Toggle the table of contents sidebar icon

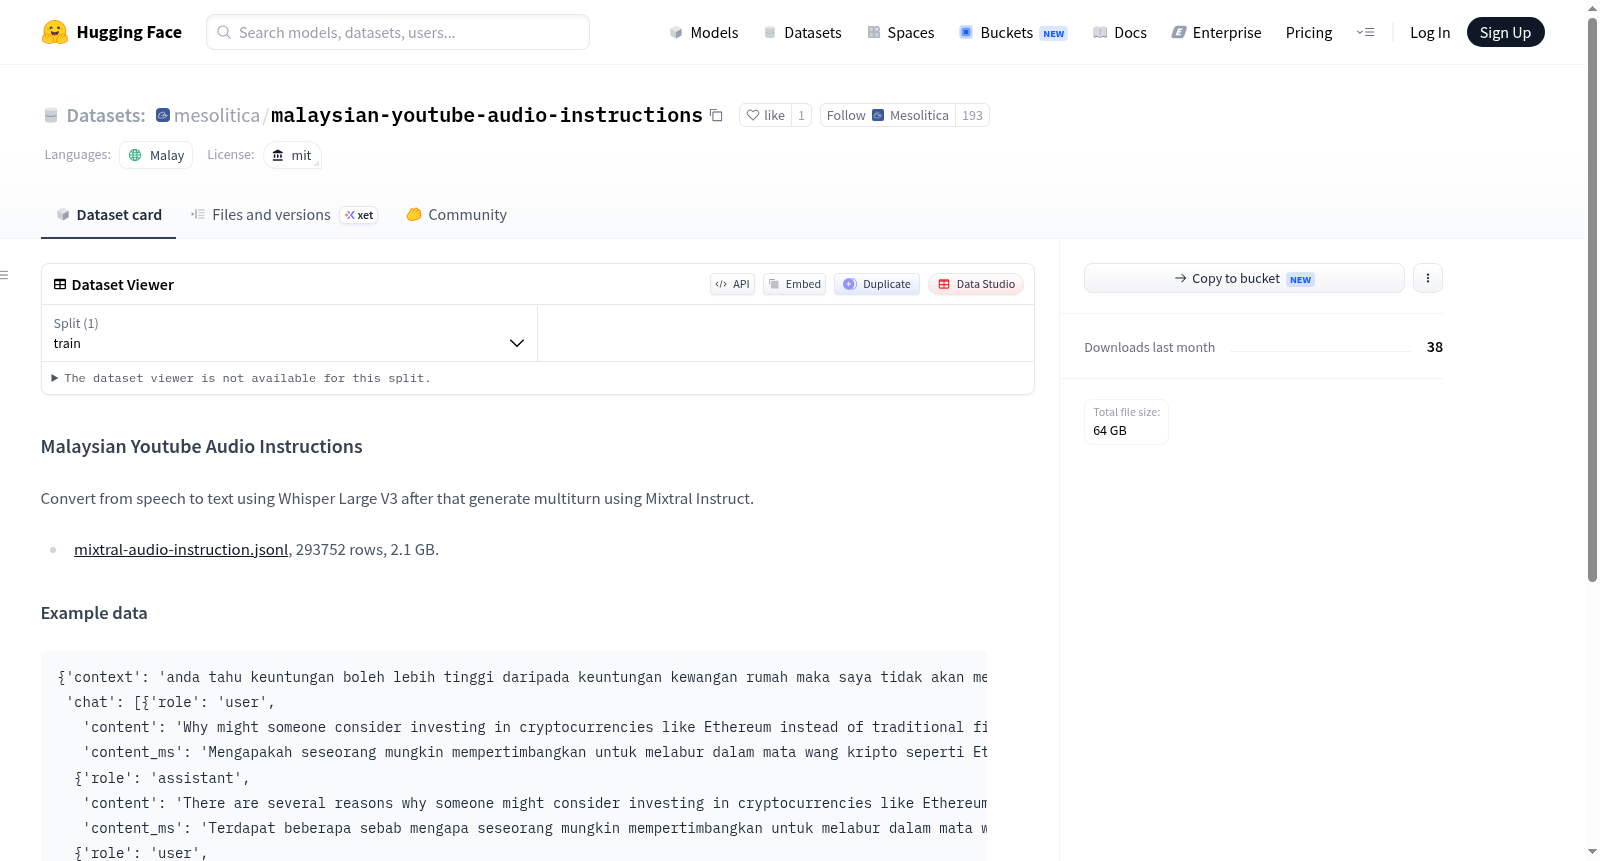(4, 275)
